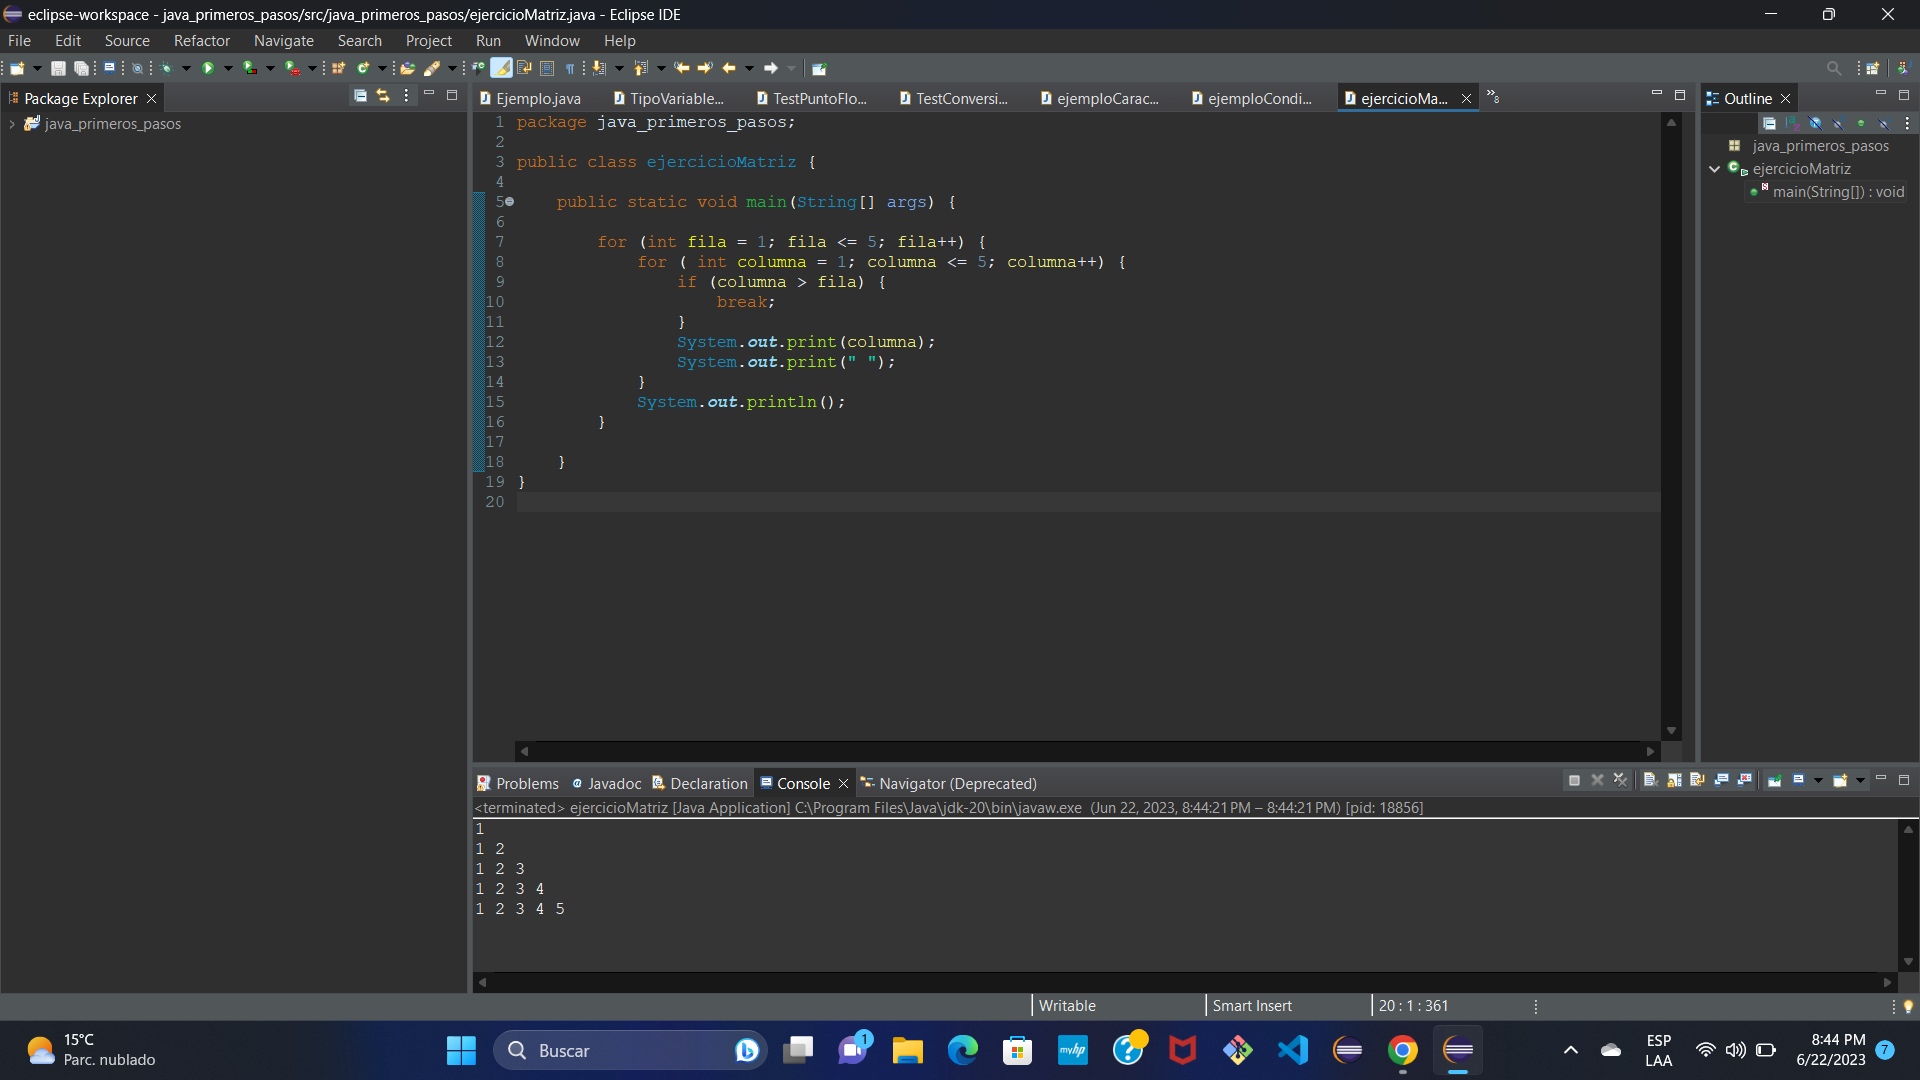Switch to Ejemplo.java editor tab
Viewport: 1920px width, 1080px height.
pos(530,98)
